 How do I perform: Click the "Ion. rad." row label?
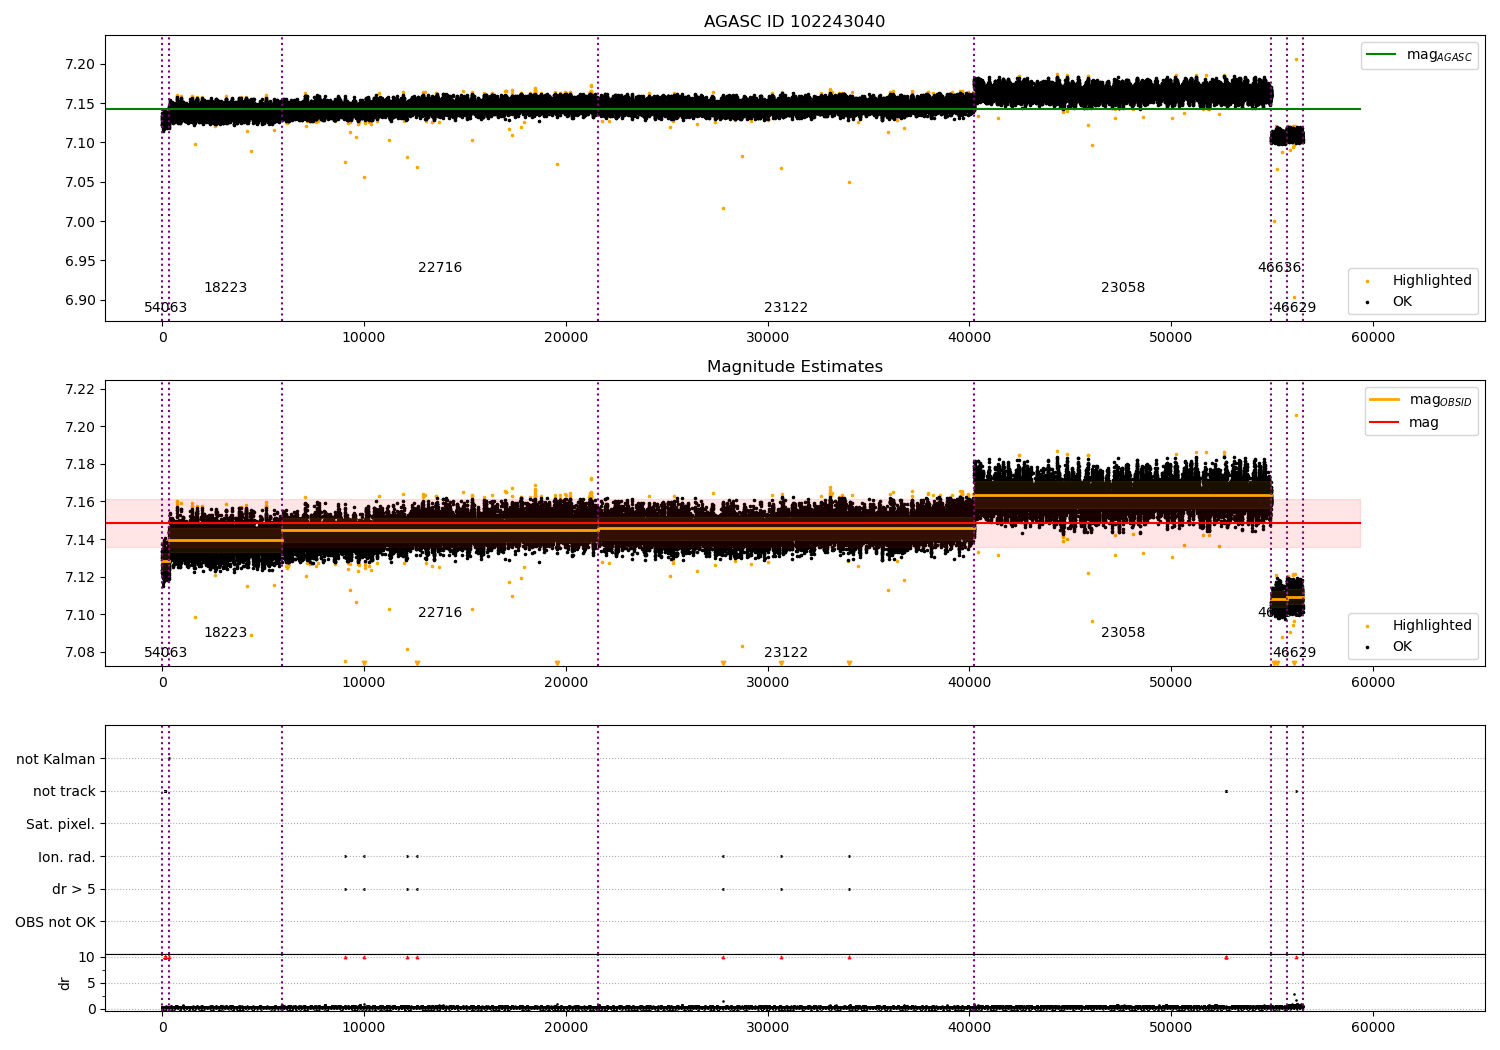[67, 857]
